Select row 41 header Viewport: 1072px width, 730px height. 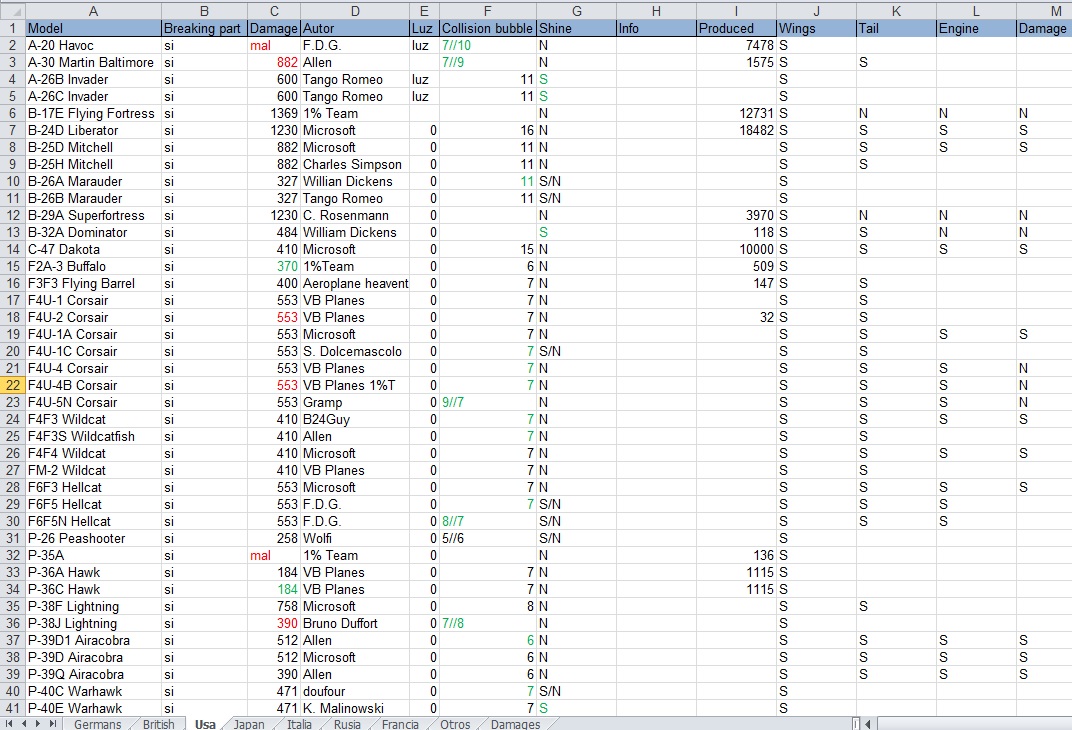click(x=12, y=708)
